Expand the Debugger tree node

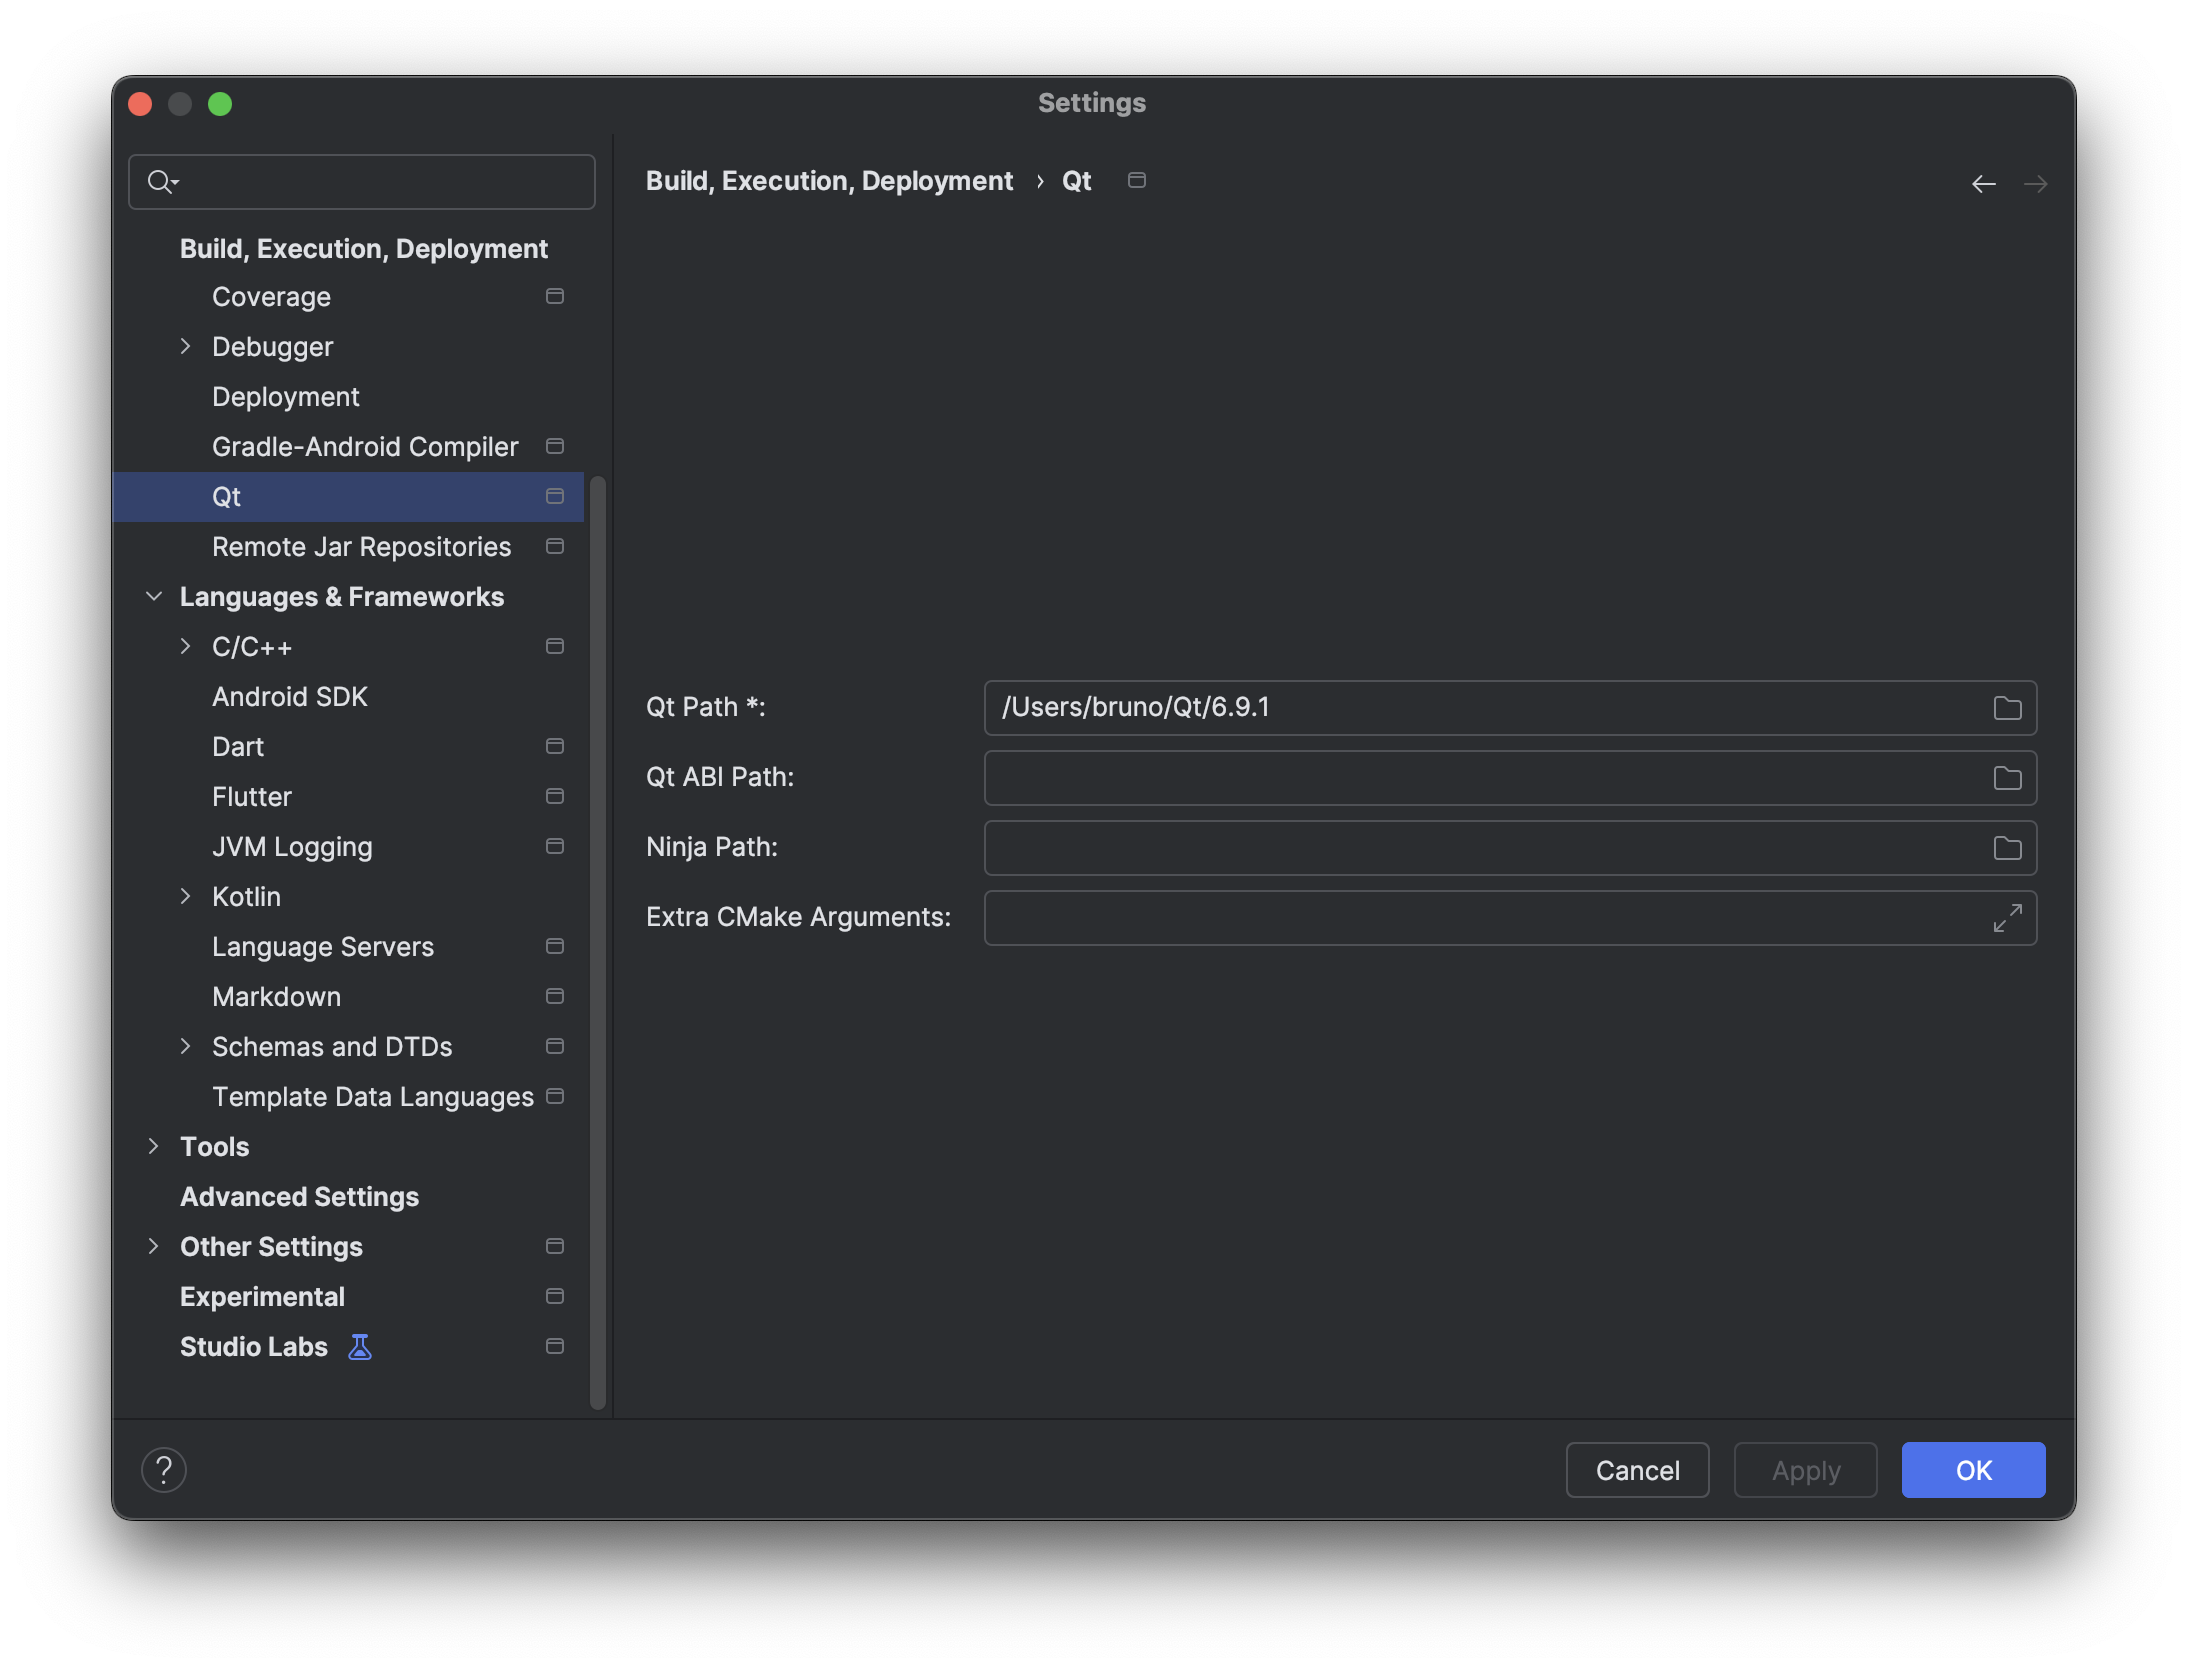pyautogui.click(x=185, y=347)
